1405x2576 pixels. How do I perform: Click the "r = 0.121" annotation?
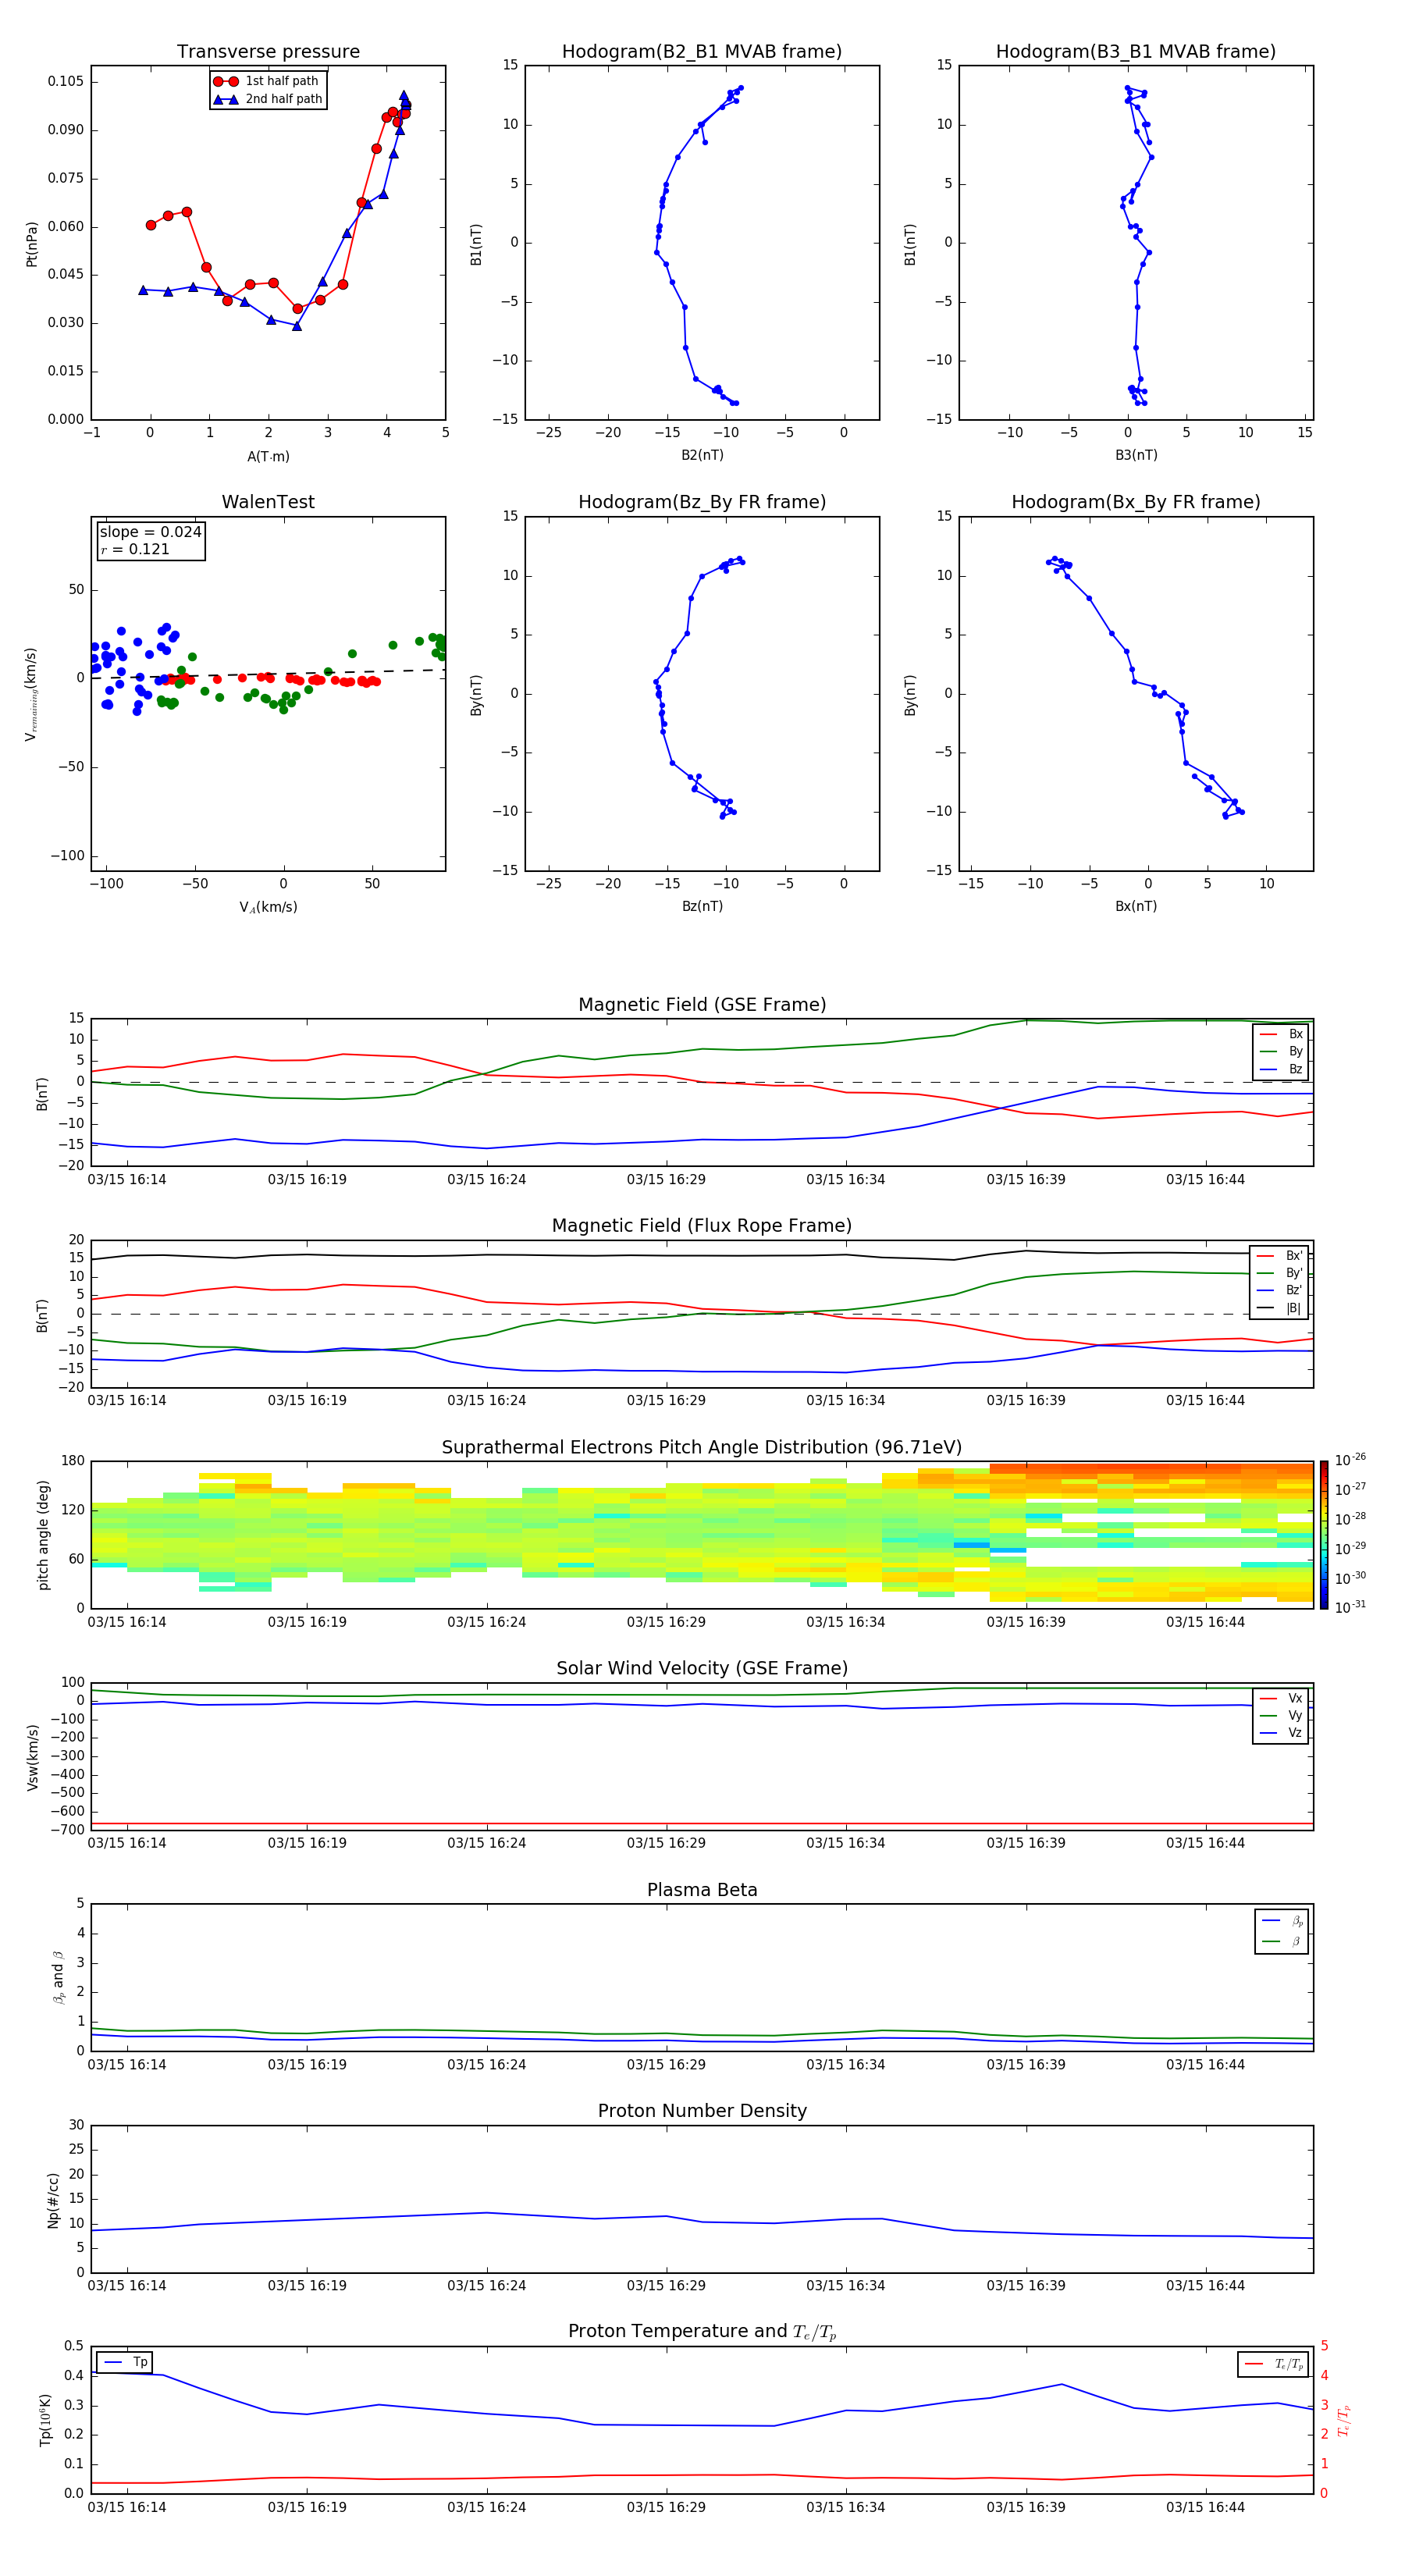[135, 549]
